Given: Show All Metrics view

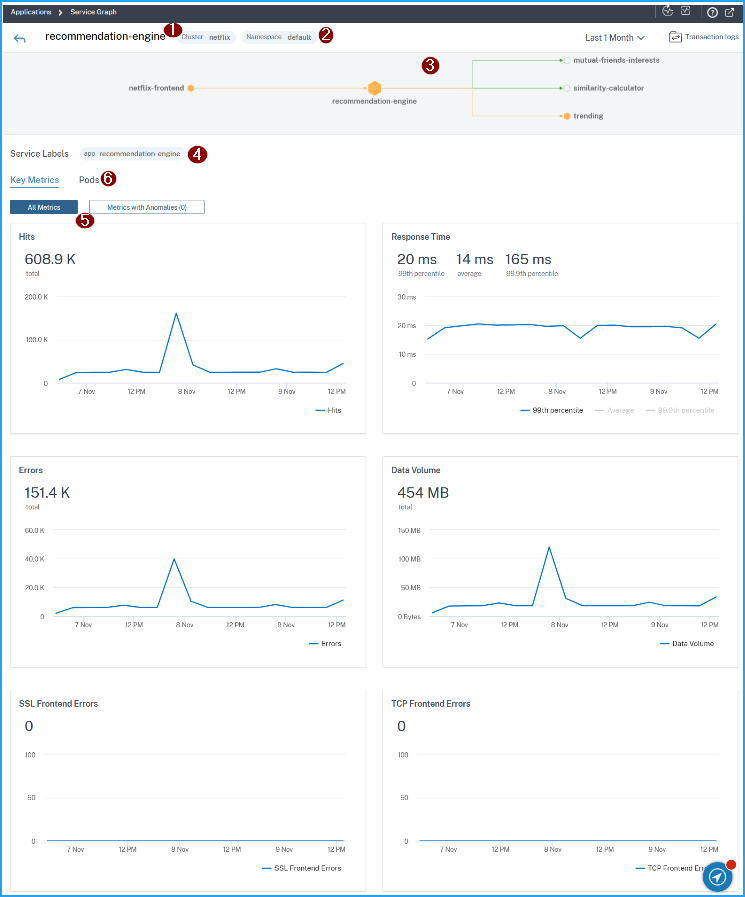Looking at the screenshot, I should (44, 207).
